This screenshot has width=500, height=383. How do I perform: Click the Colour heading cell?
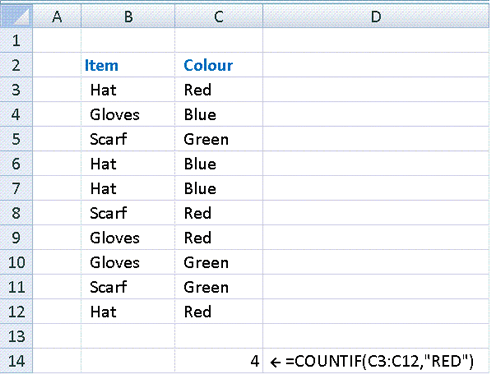[x=219, y=65]
